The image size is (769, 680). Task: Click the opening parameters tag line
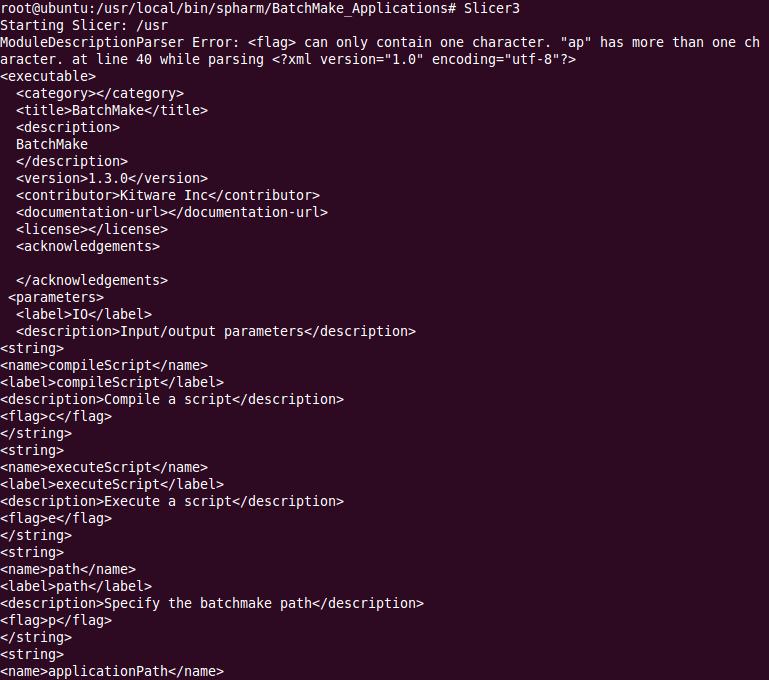pos(56,297)
